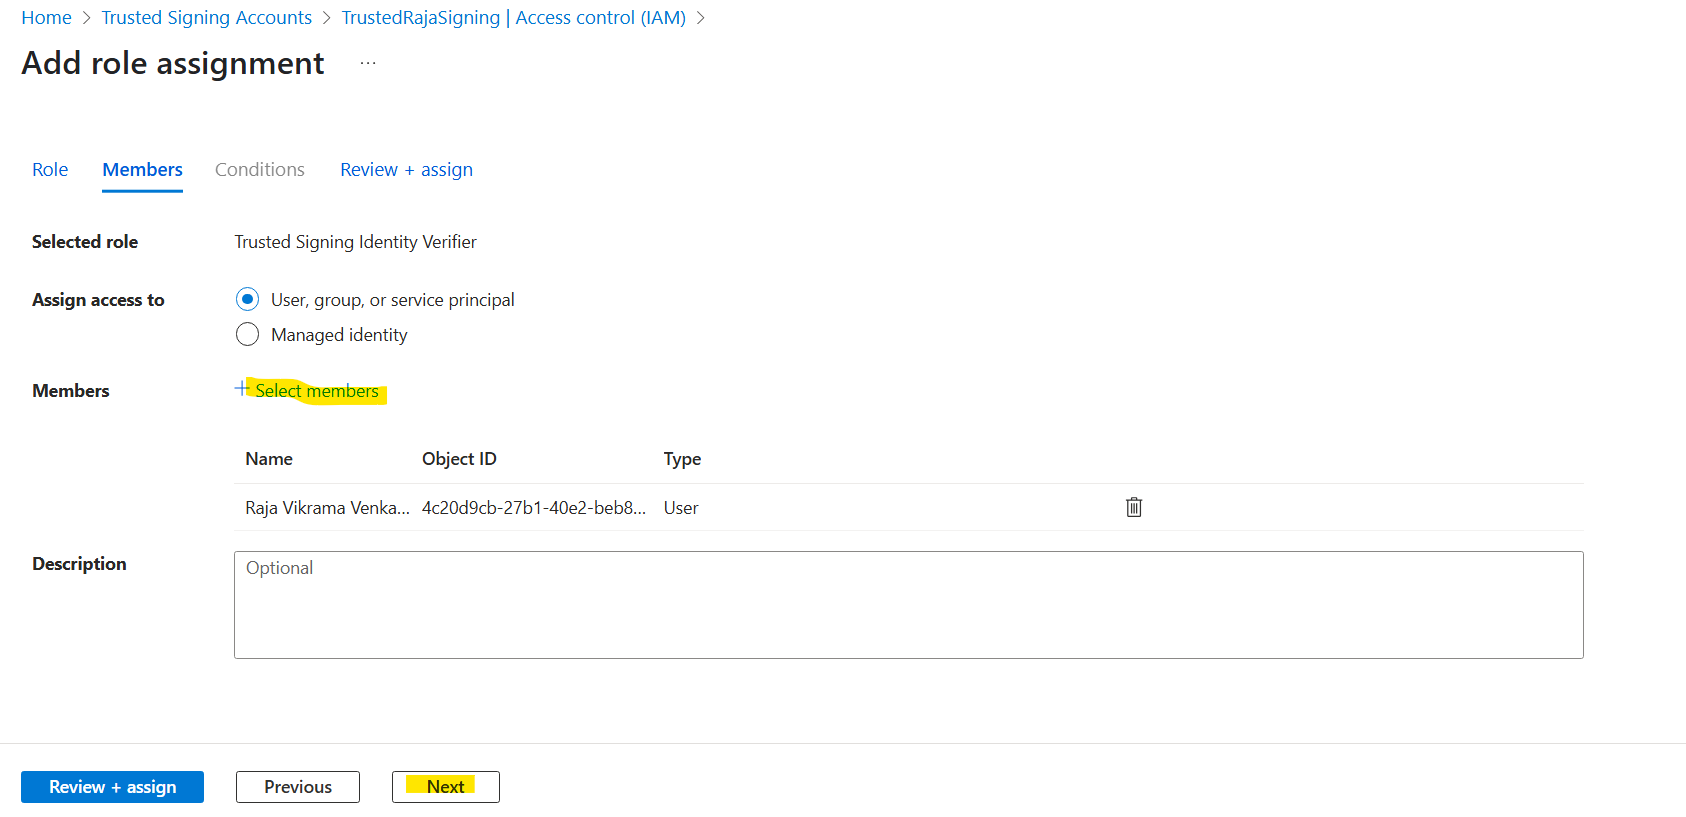Click the Selected role label
Viewport: 1686px width, 817px height.
point(85,242)
